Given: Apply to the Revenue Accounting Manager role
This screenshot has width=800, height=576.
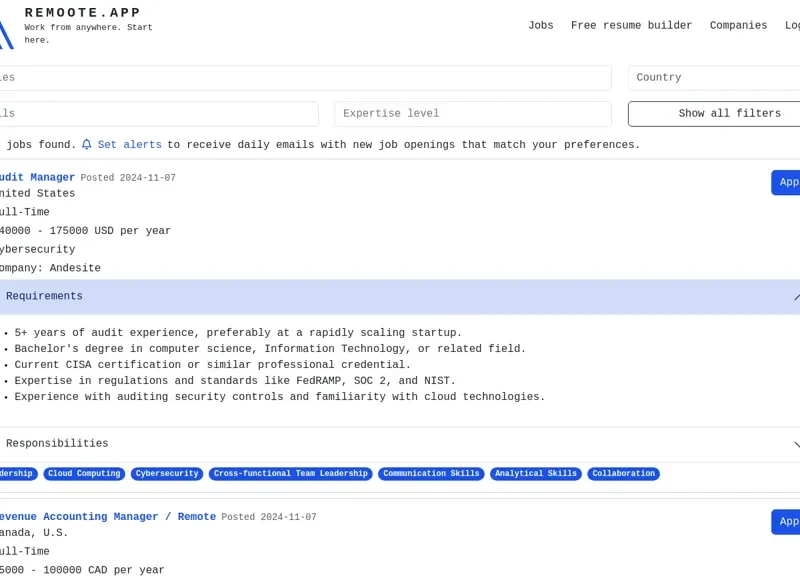Looking at the screenshot, I should pyautogui.click(x=788, y=521).
